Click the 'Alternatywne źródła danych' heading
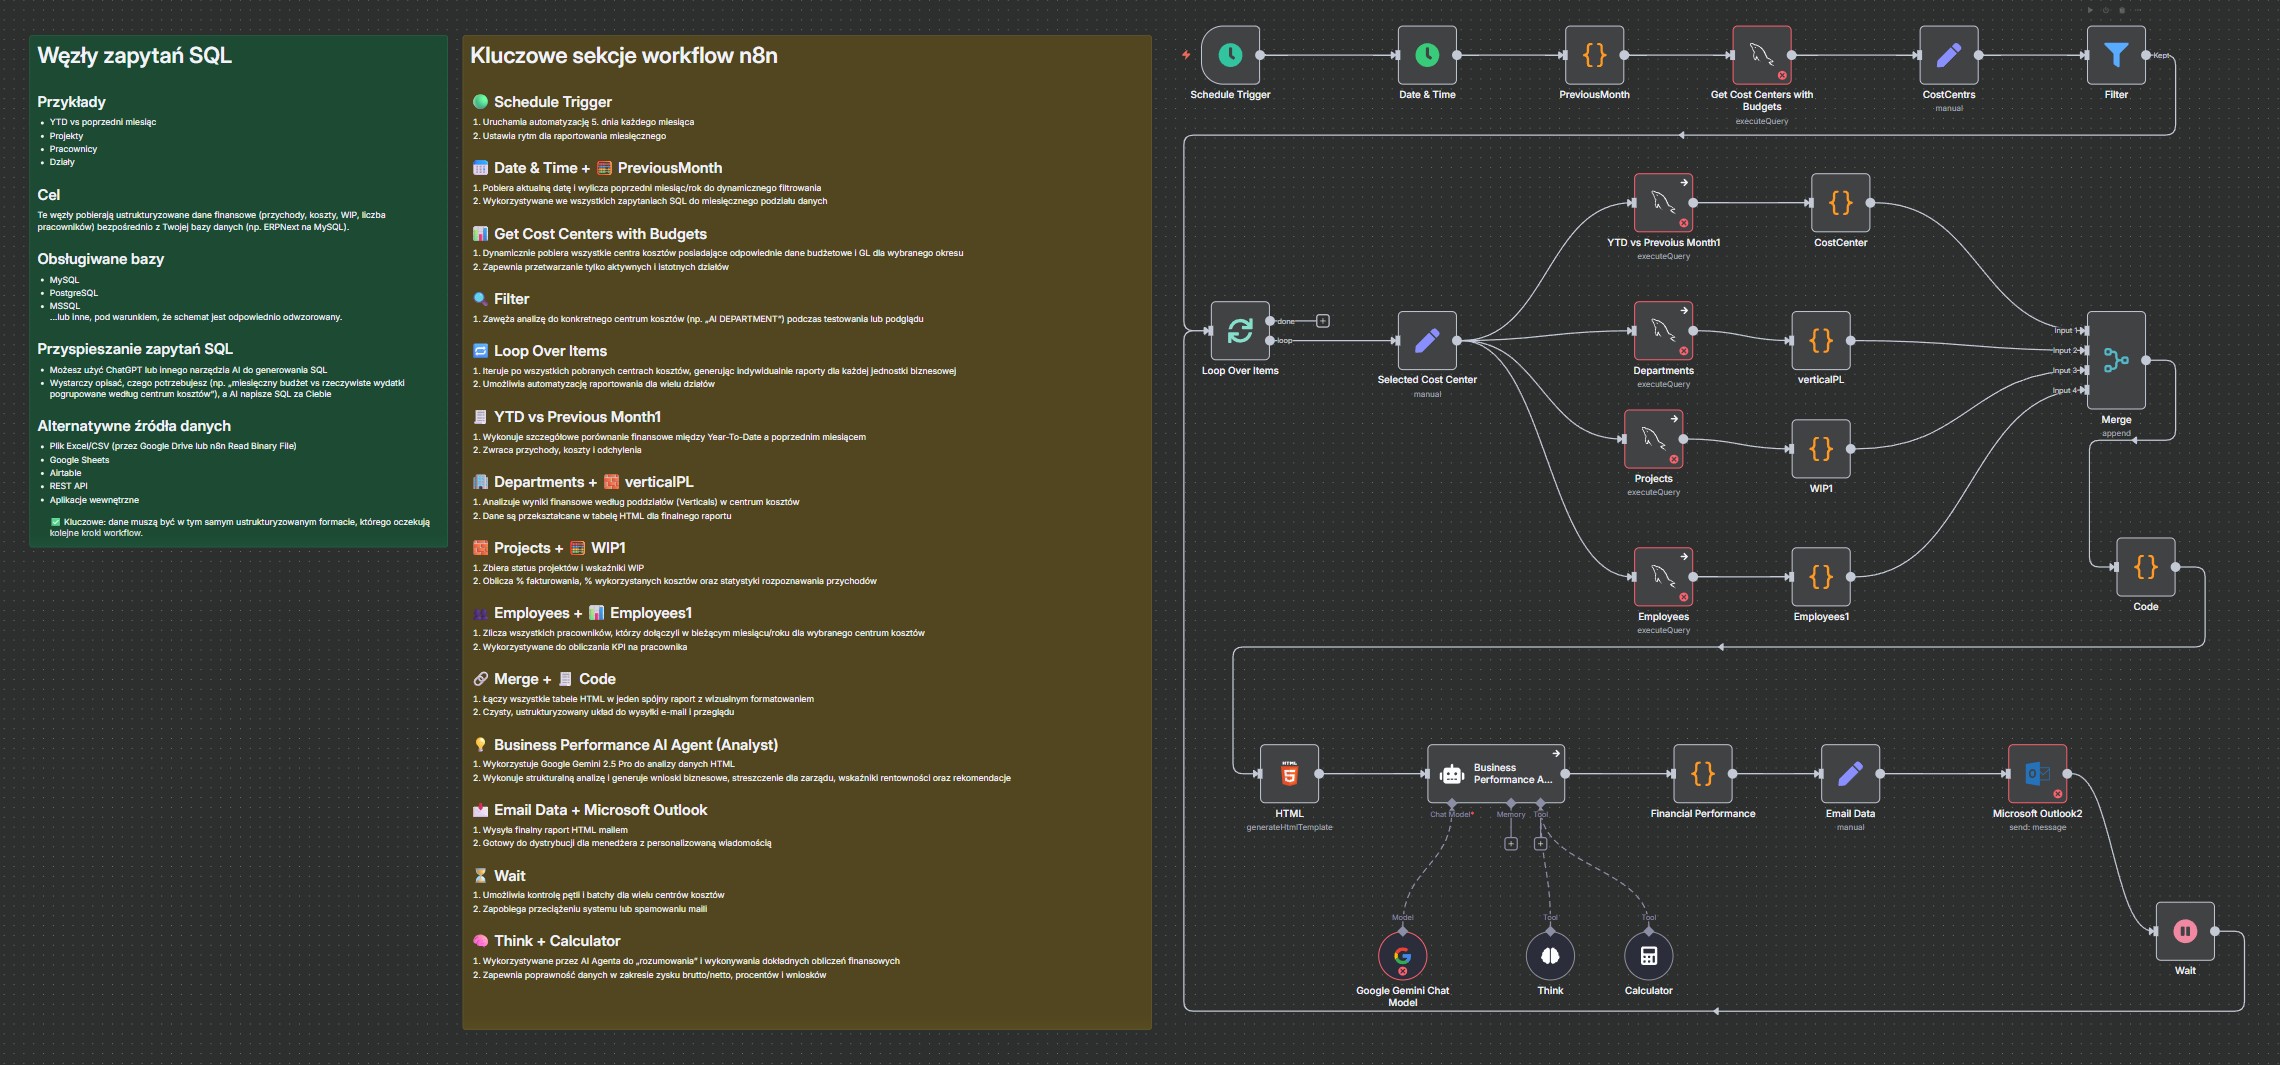The image size is (2280, 1065). tap(134, 426)
